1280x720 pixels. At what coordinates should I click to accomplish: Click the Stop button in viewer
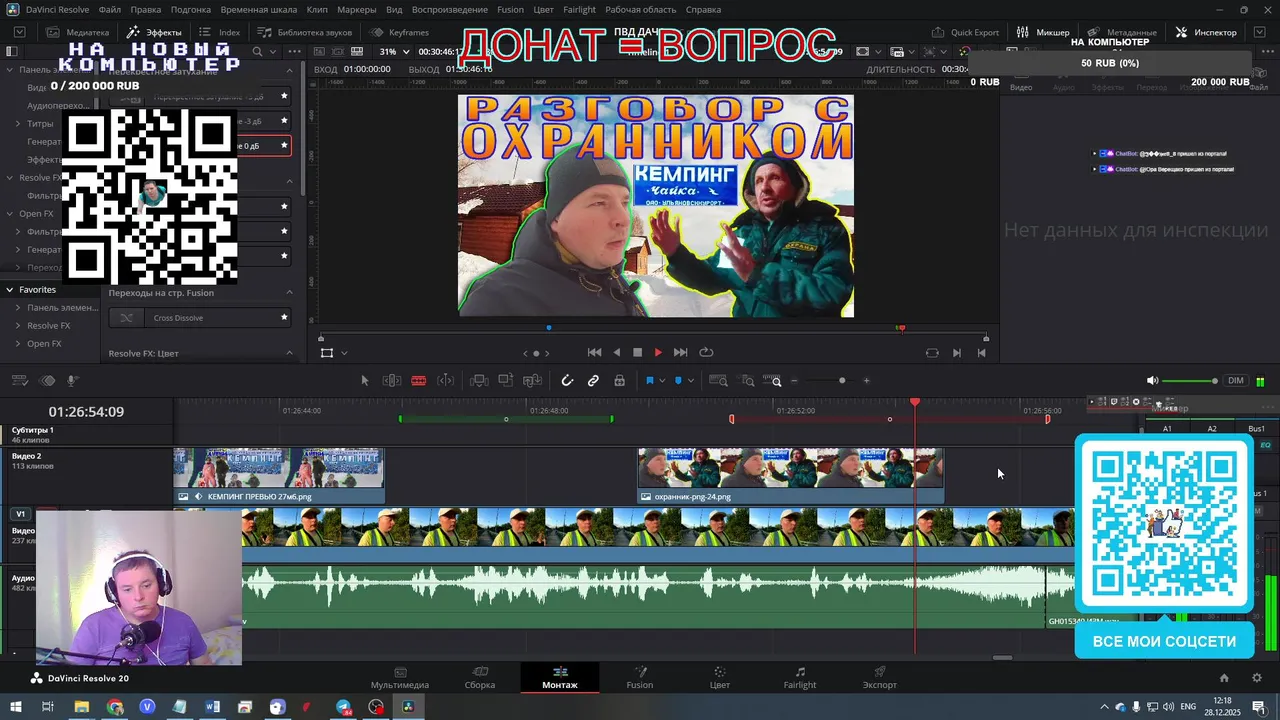(x=637, y=352)
